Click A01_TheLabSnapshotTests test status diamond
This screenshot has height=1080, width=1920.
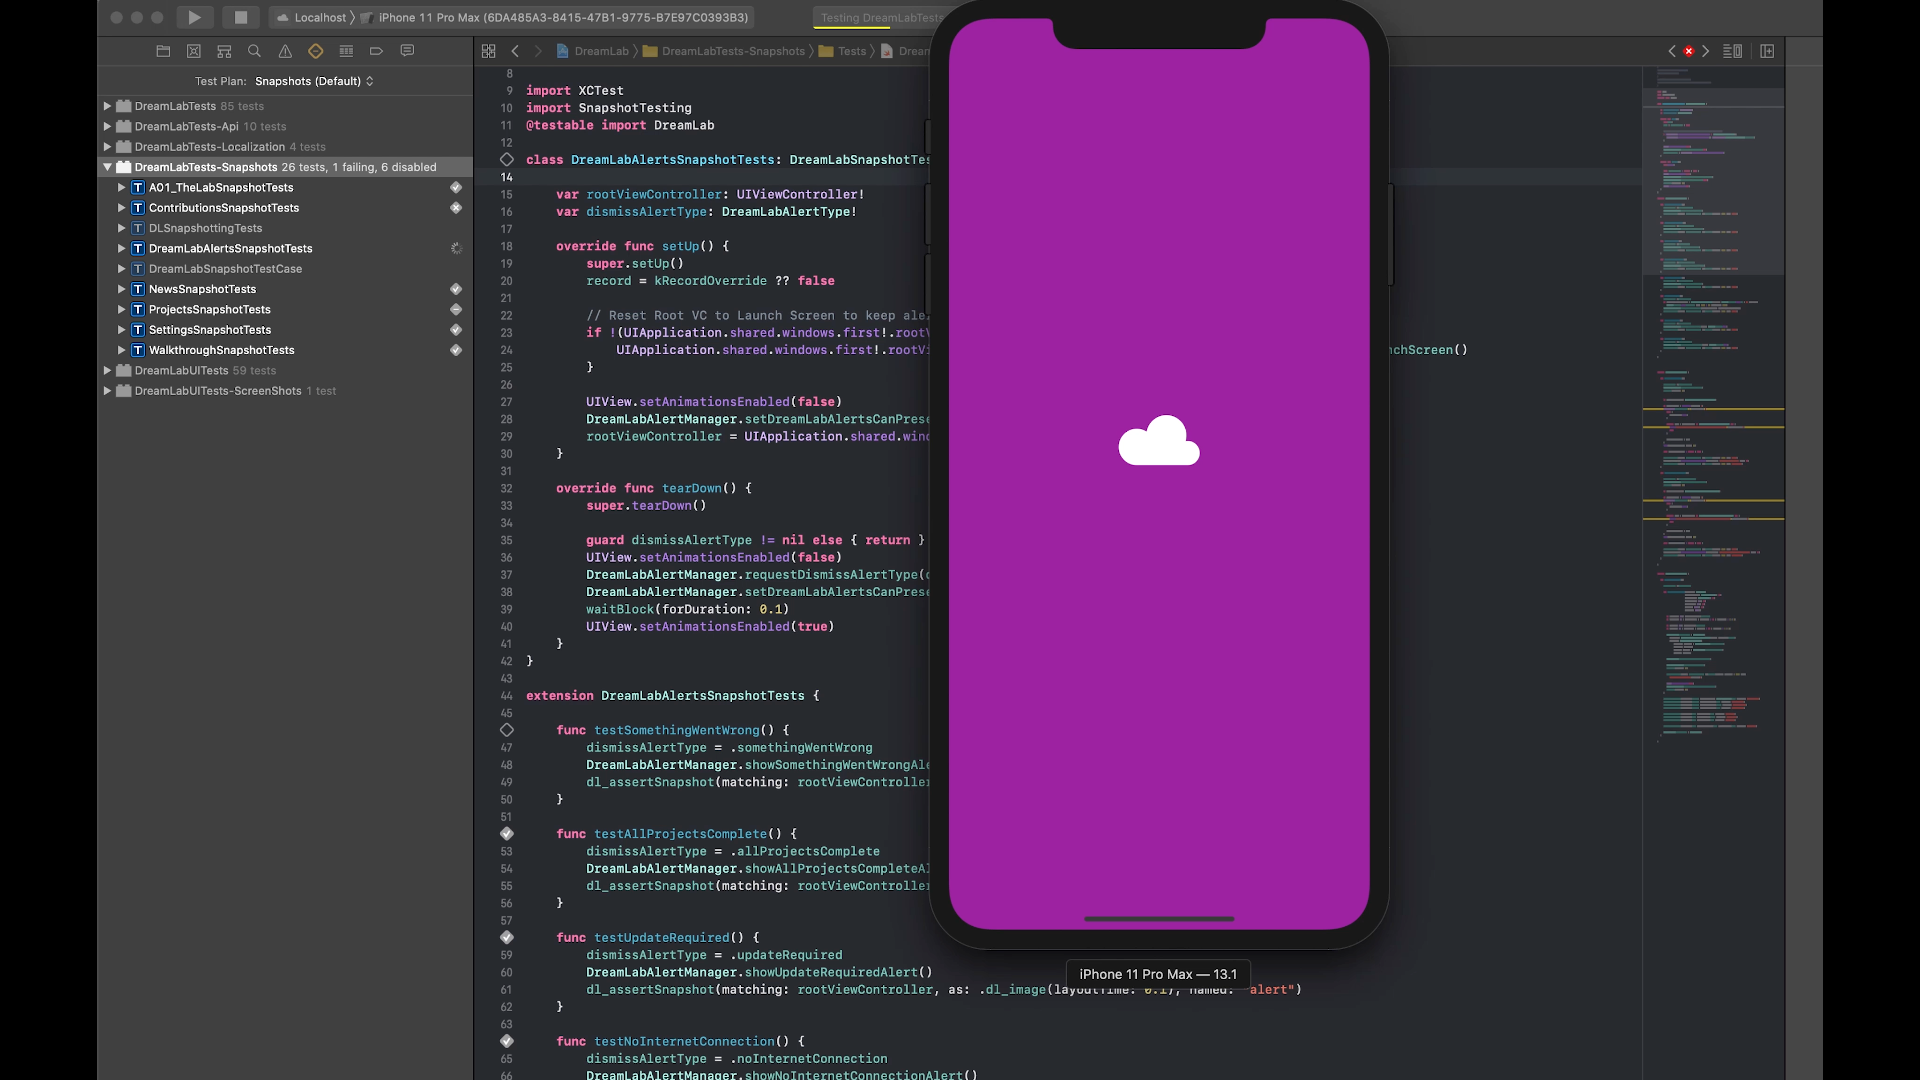pyautogui.click(x=456, y=187)
